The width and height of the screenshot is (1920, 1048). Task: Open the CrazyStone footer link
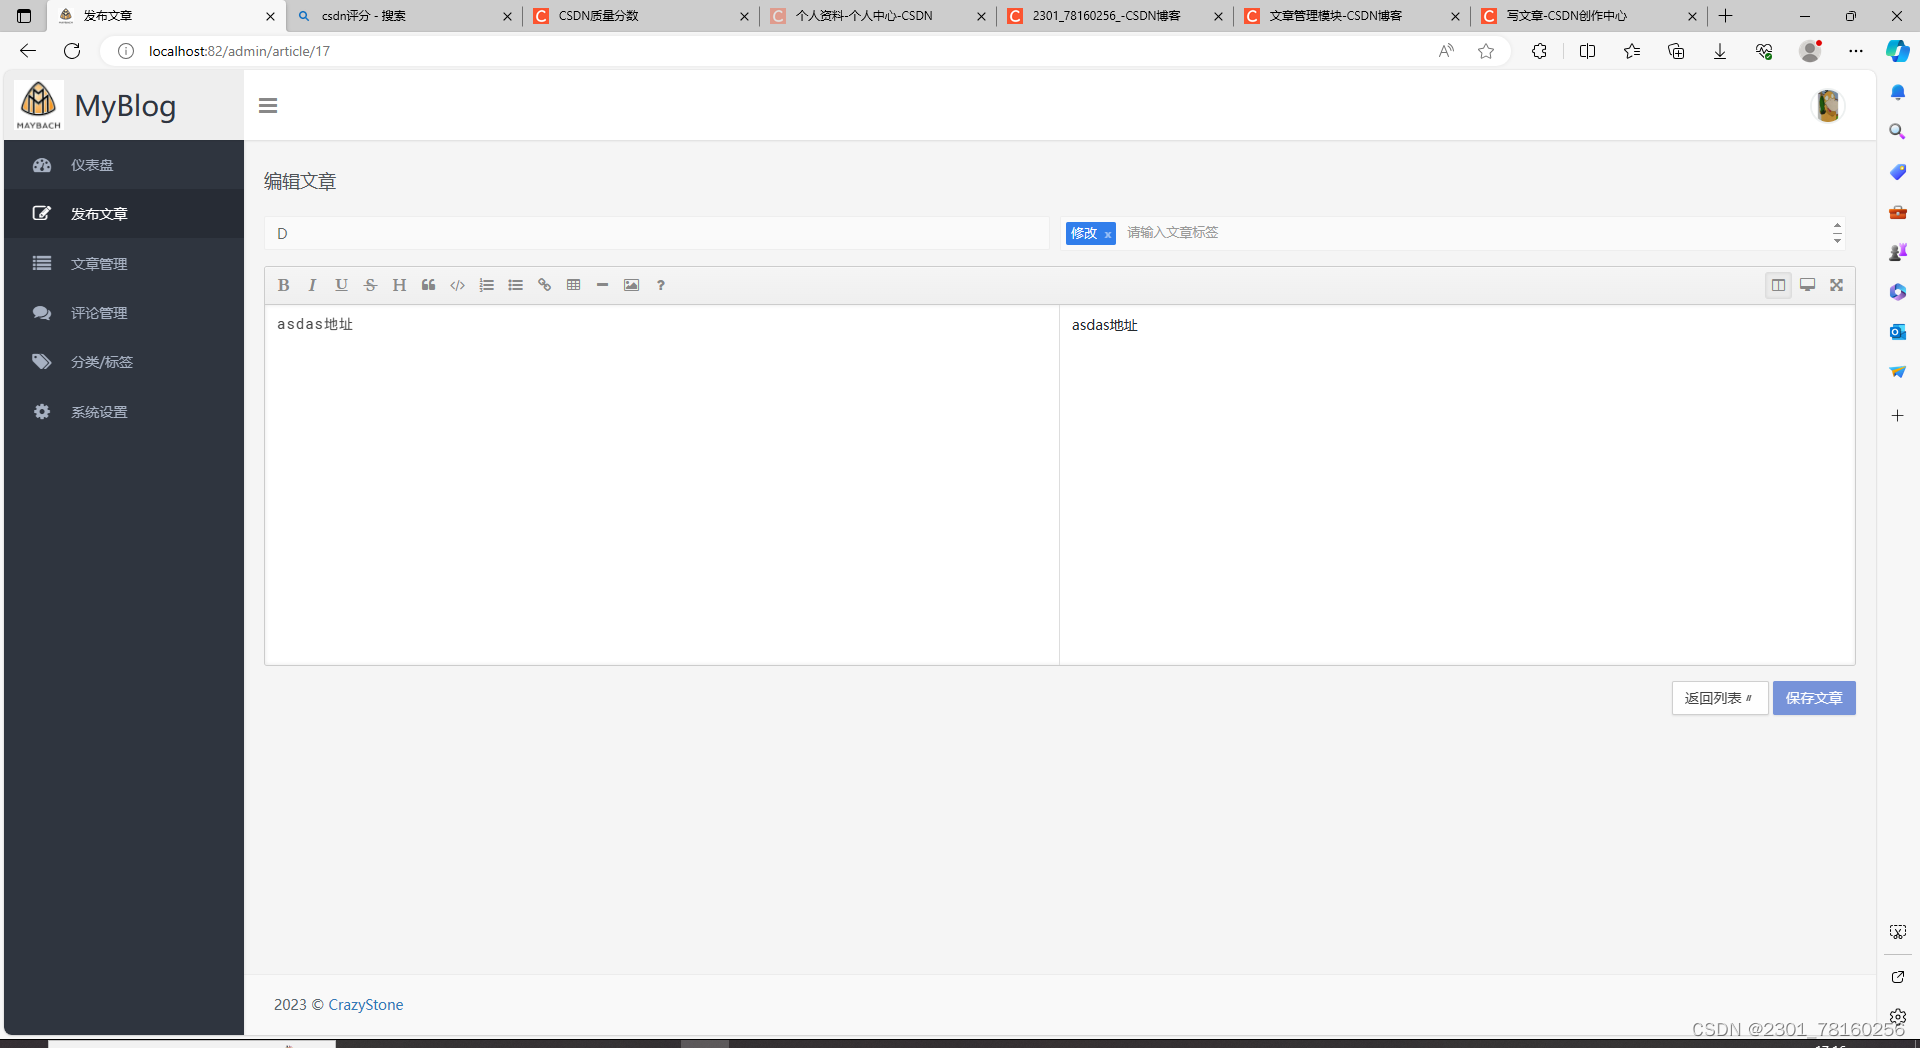[366, 1004]
